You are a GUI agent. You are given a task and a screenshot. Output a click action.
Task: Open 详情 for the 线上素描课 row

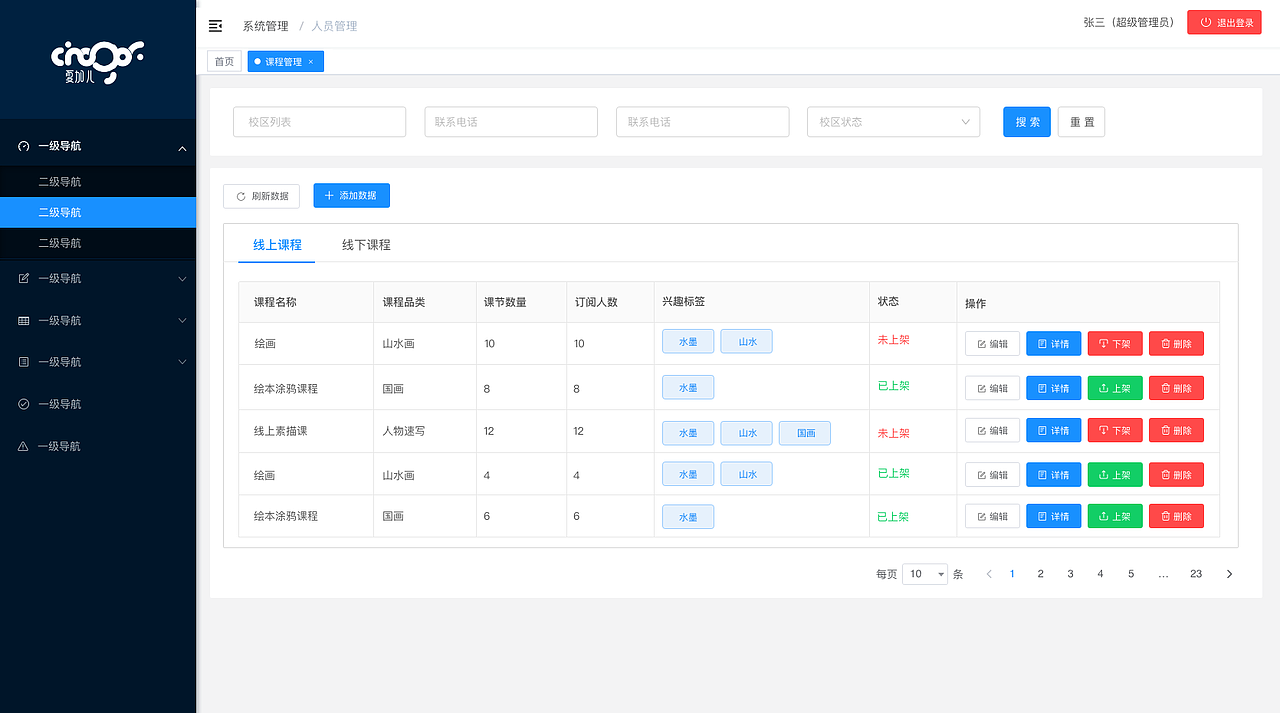coord(1053,430)
